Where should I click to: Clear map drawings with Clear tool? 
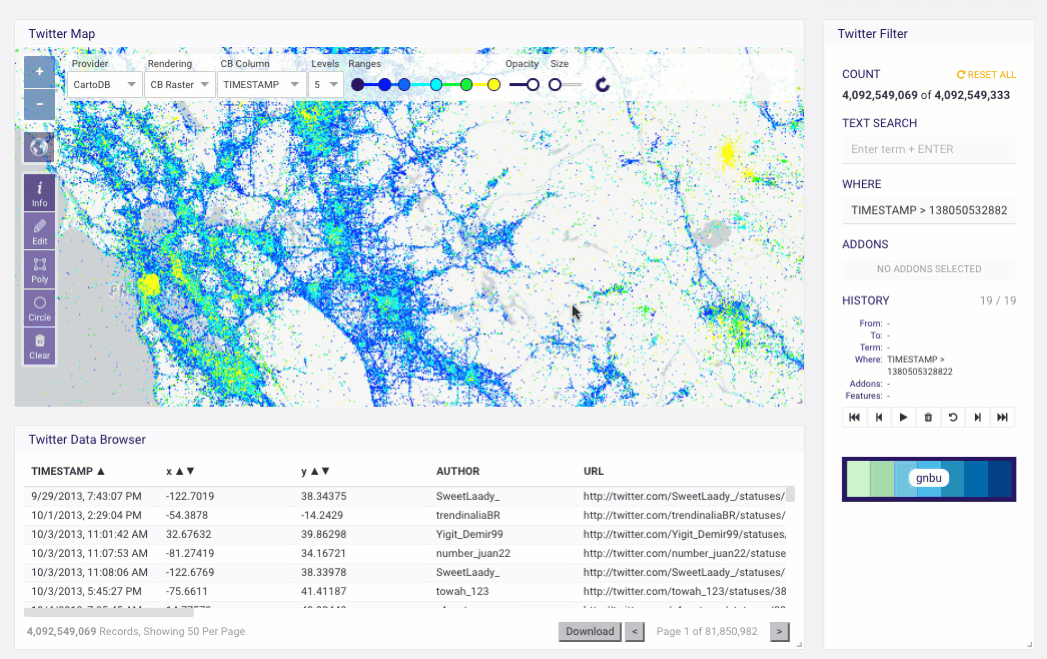point(39,347)
